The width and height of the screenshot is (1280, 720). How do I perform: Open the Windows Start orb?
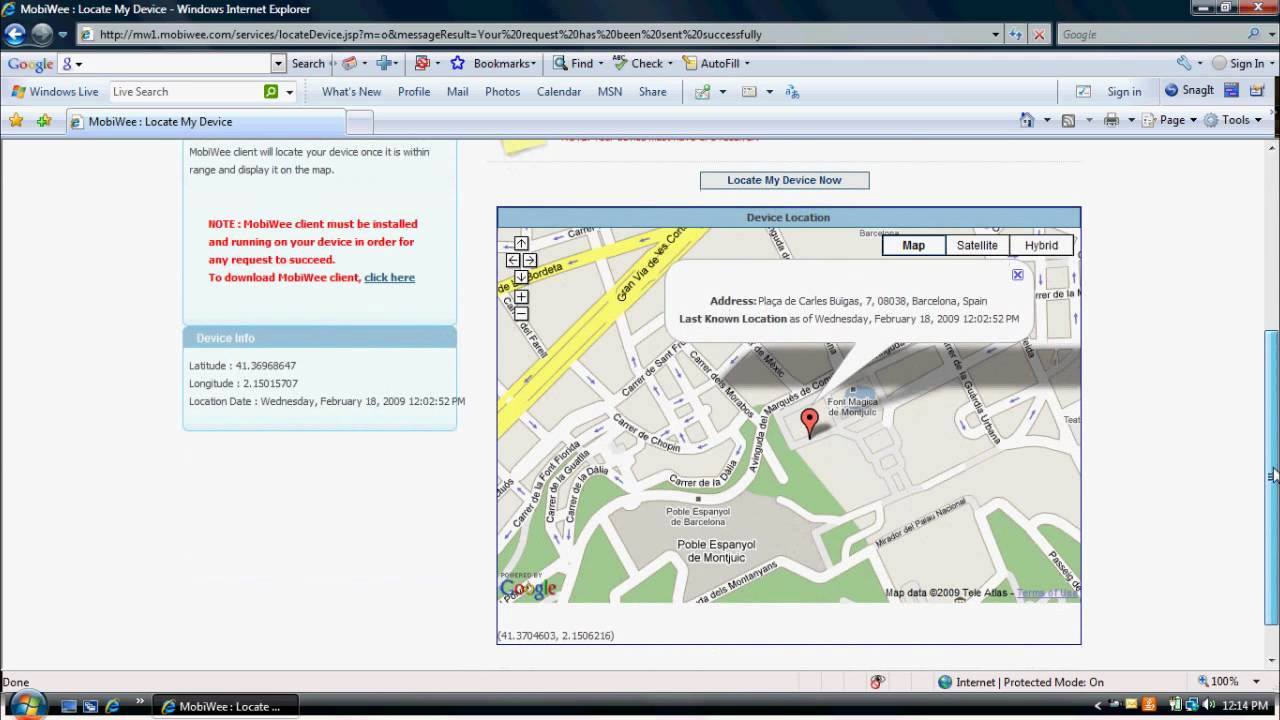click(x=27, y=704)
